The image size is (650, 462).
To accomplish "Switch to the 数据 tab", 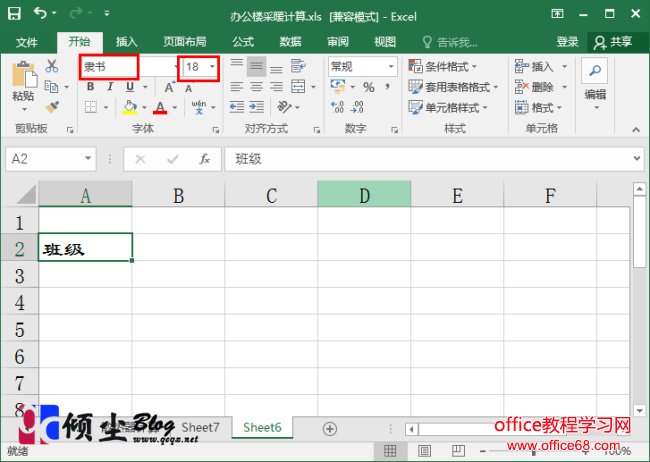I will [x=290, y=42].
